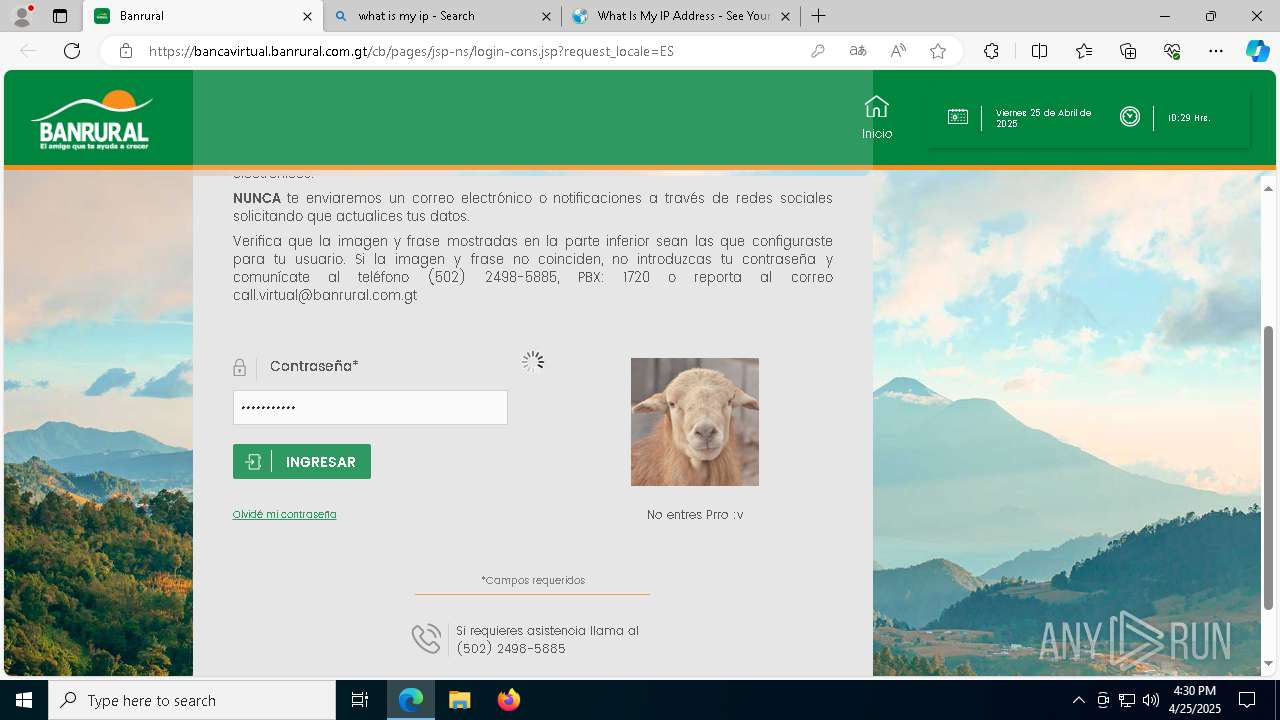The width and height of the screenshot is (1280, 720).
Task: Click the Type here to search box
Action: (x=192, y=700)
